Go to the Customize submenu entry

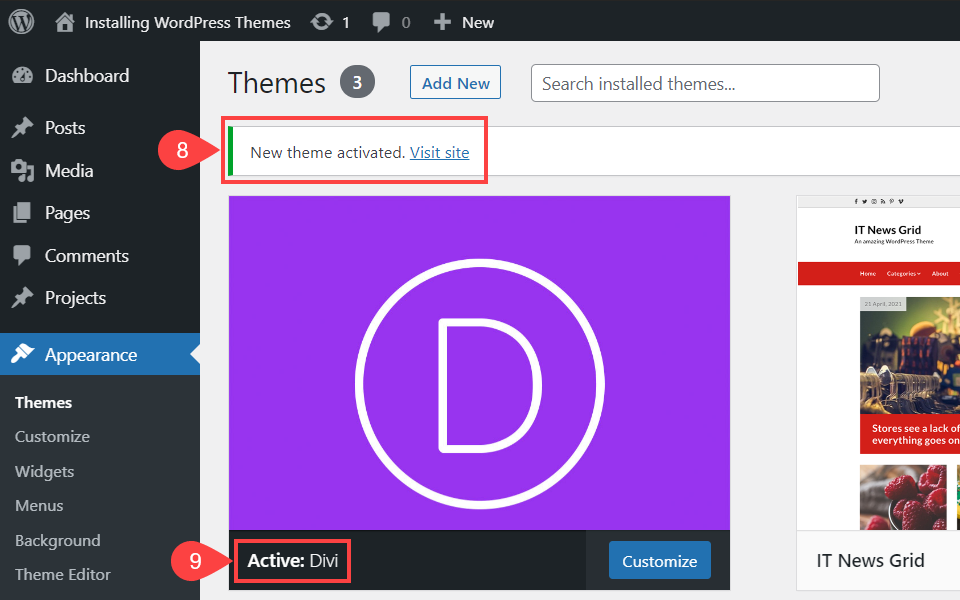(x=52, y=436)
